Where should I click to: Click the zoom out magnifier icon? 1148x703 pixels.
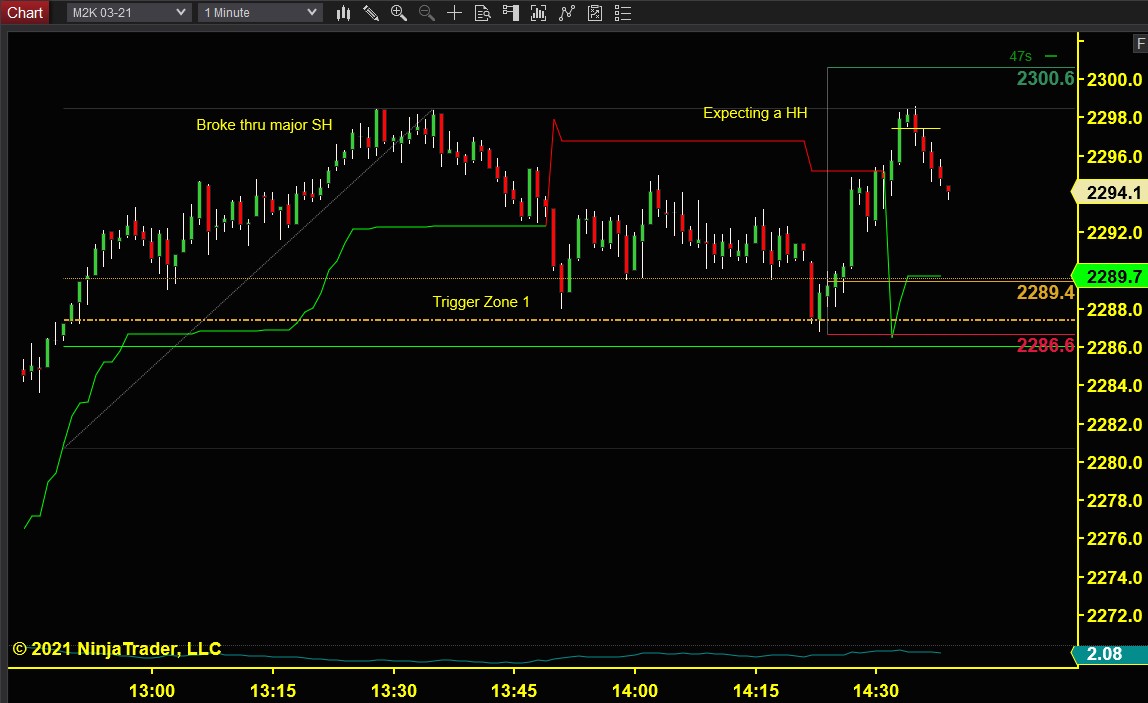click(x=426, y=12)
